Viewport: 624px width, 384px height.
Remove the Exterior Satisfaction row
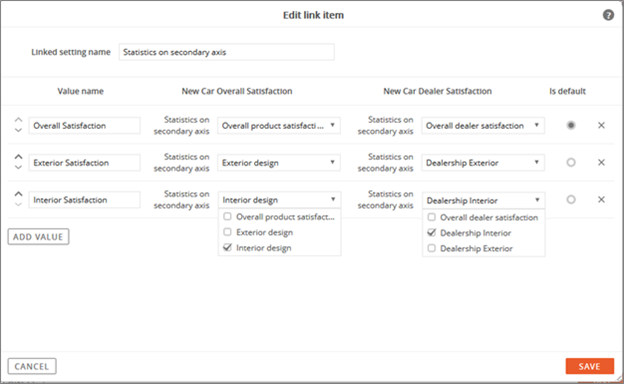click(601, 162)
